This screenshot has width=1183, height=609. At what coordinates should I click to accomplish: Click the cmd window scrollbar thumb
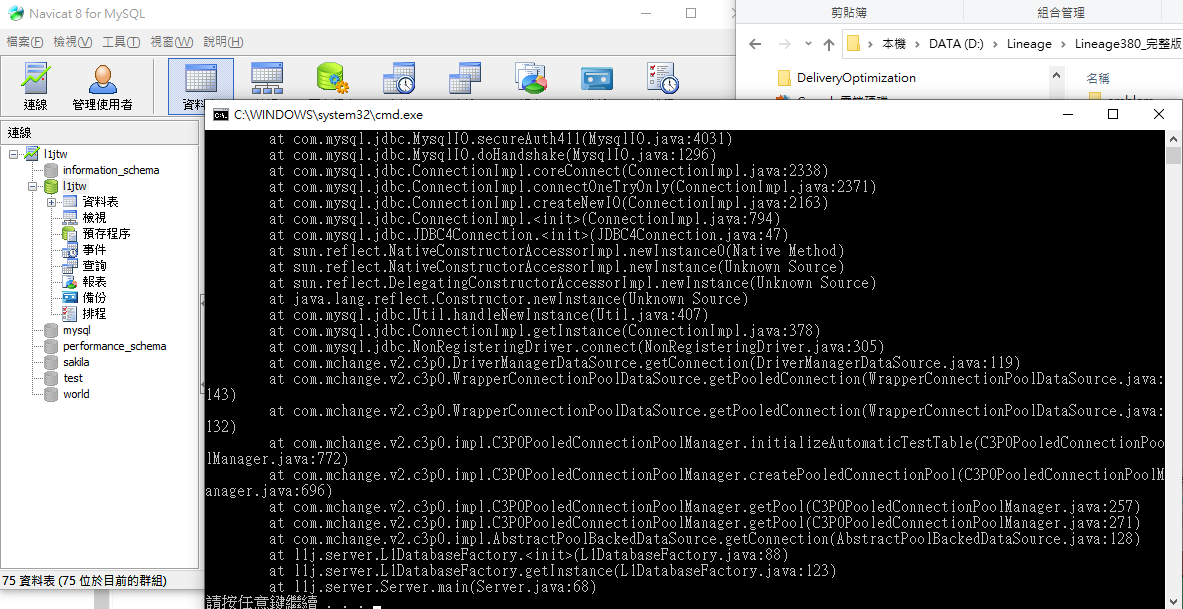(x=1173, y=155)
